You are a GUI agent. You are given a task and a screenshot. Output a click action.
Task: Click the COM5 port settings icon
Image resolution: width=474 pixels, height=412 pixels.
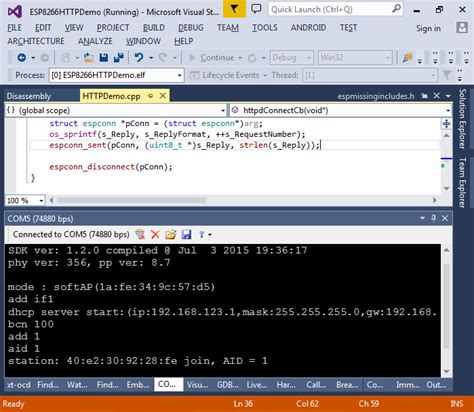pos(201,234)
